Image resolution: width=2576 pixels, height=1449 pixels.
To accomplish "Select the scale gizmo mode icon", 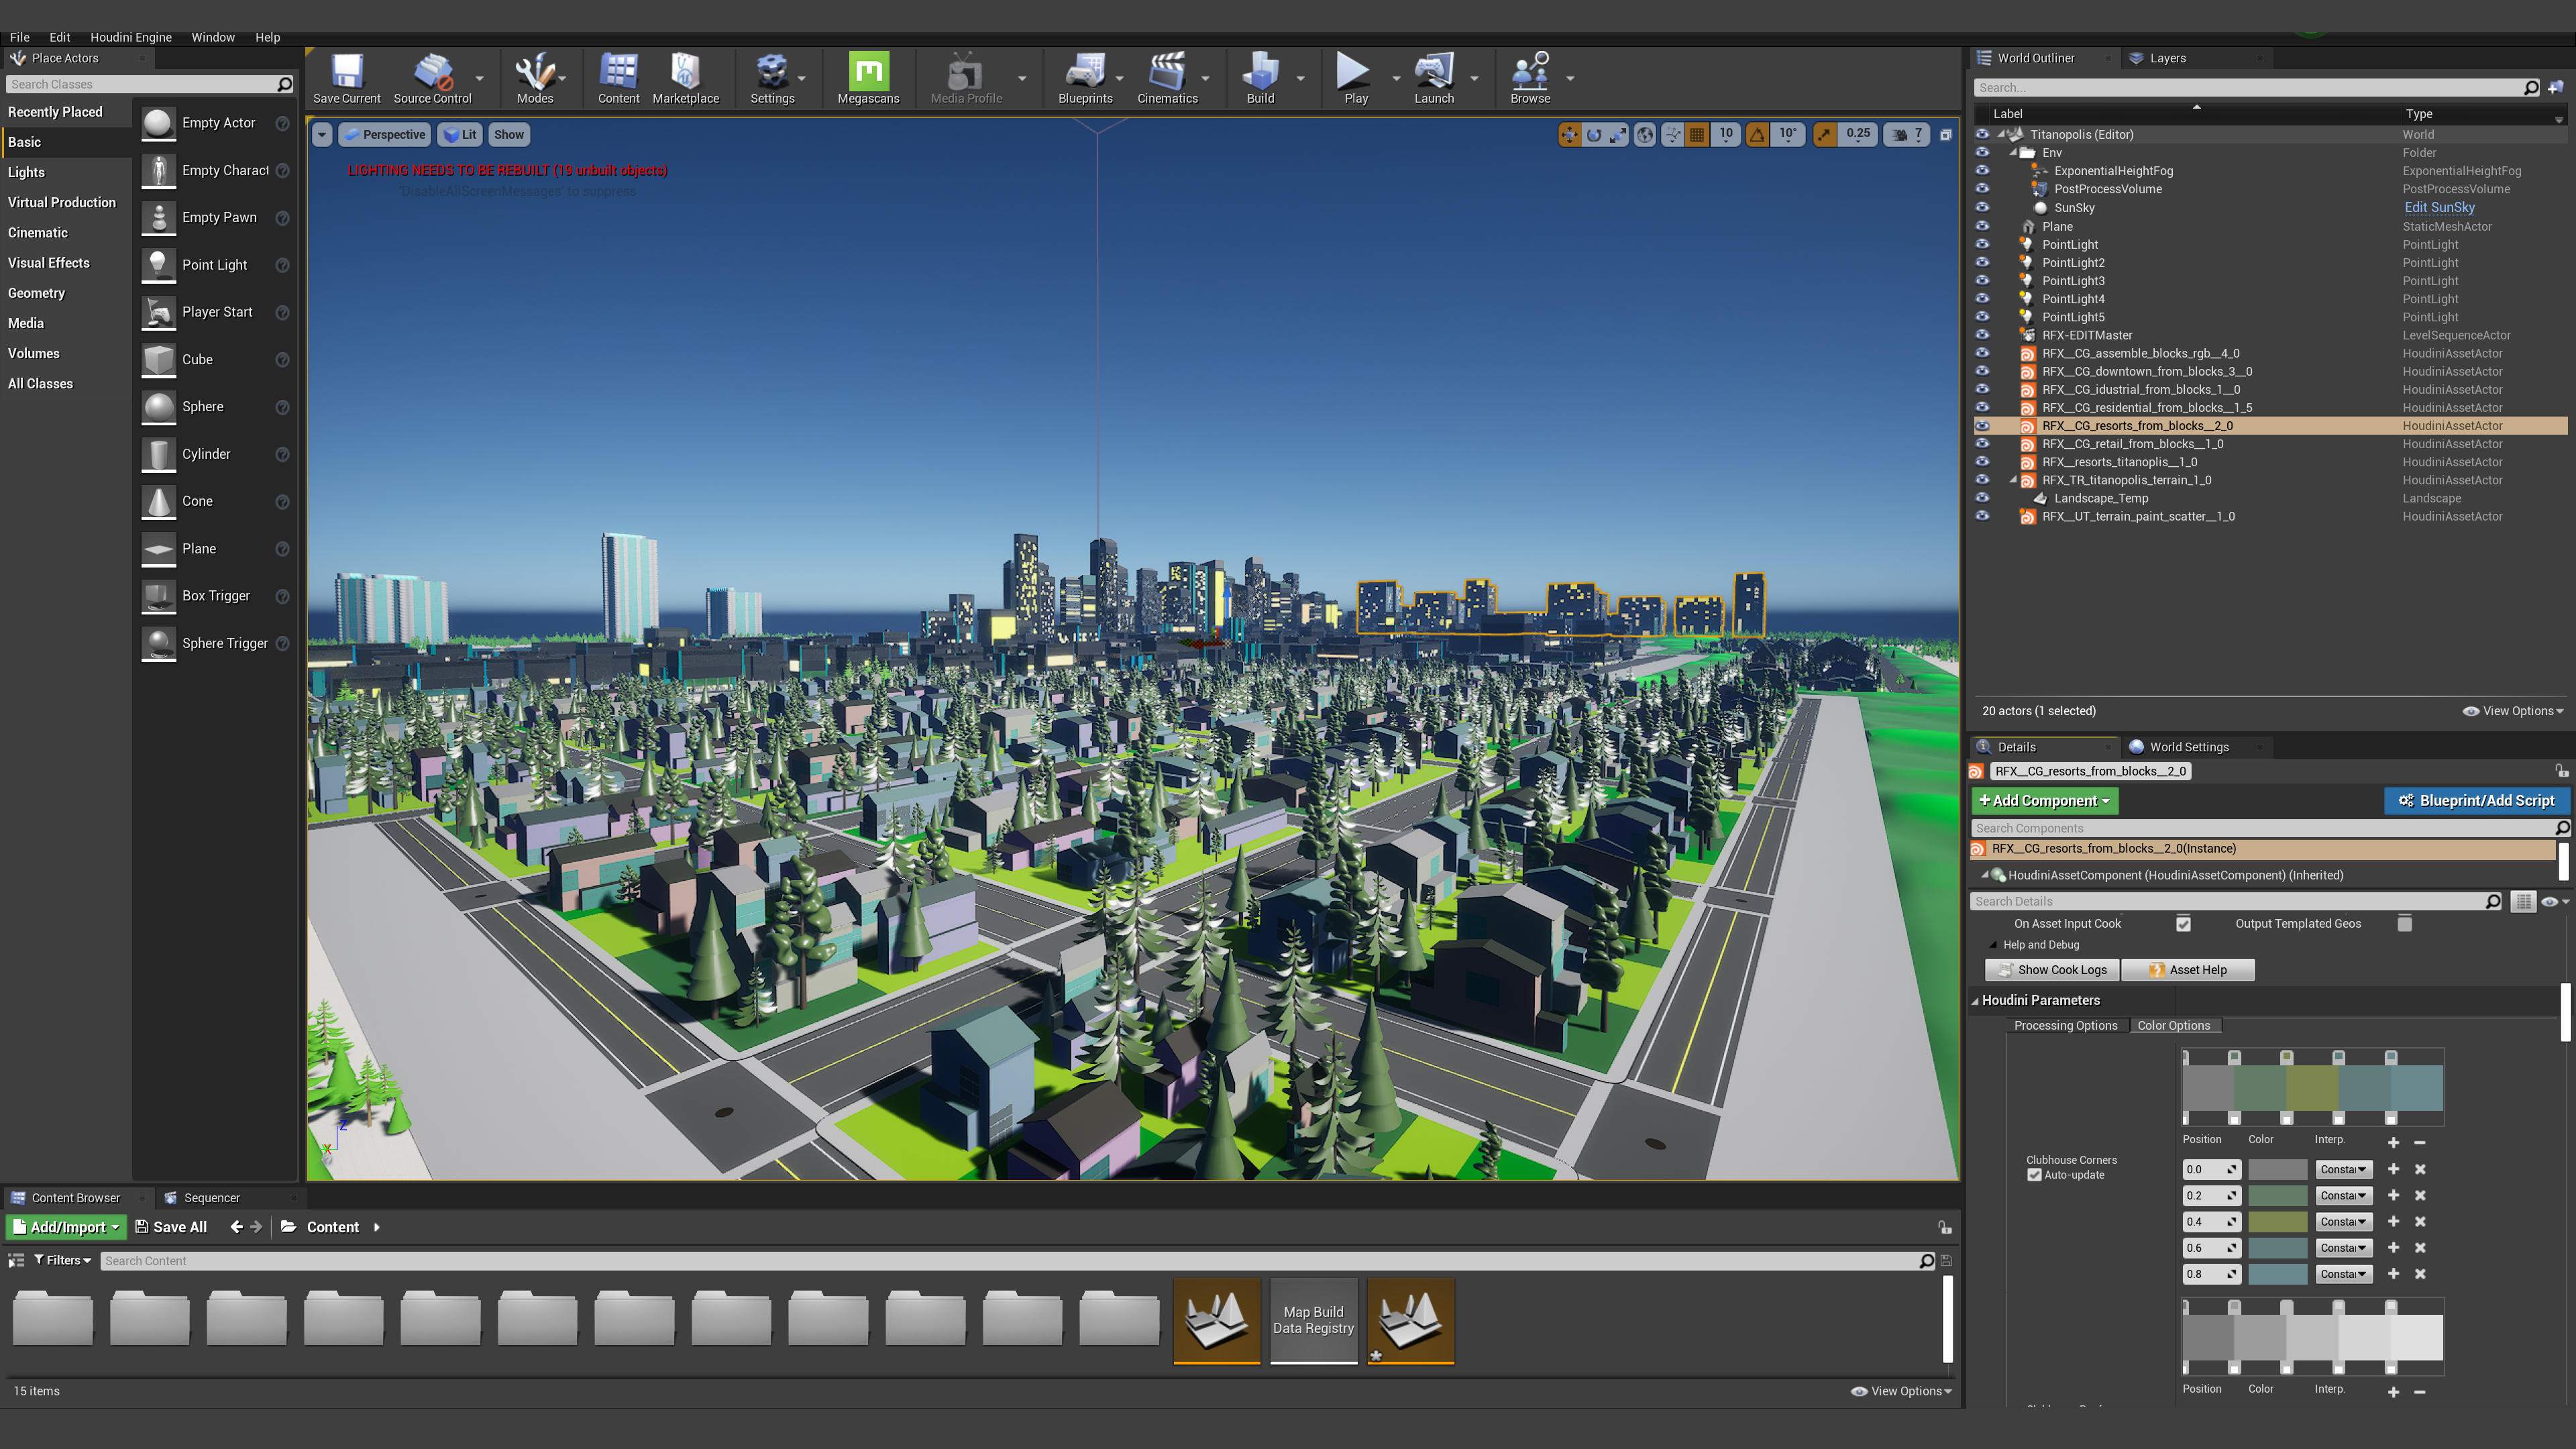I will click(x=1618, y=134).
